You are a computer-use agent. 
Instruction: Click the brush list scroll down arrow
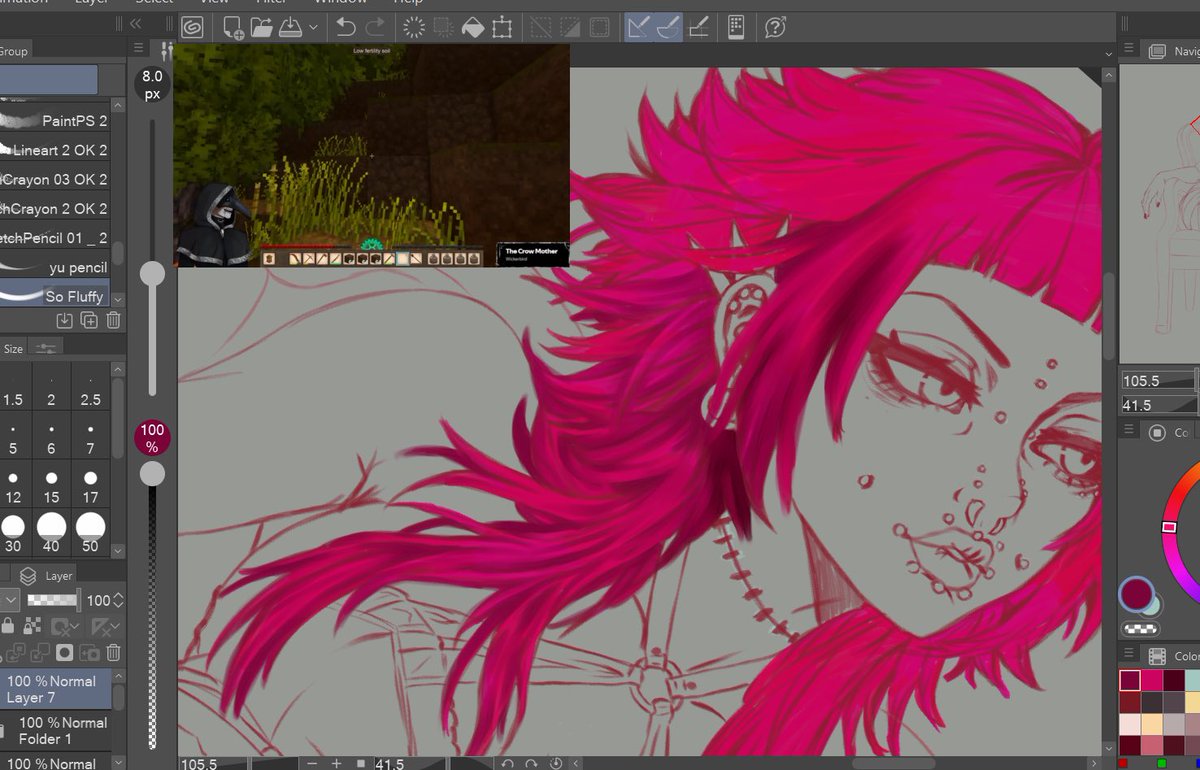pos(118,299)
